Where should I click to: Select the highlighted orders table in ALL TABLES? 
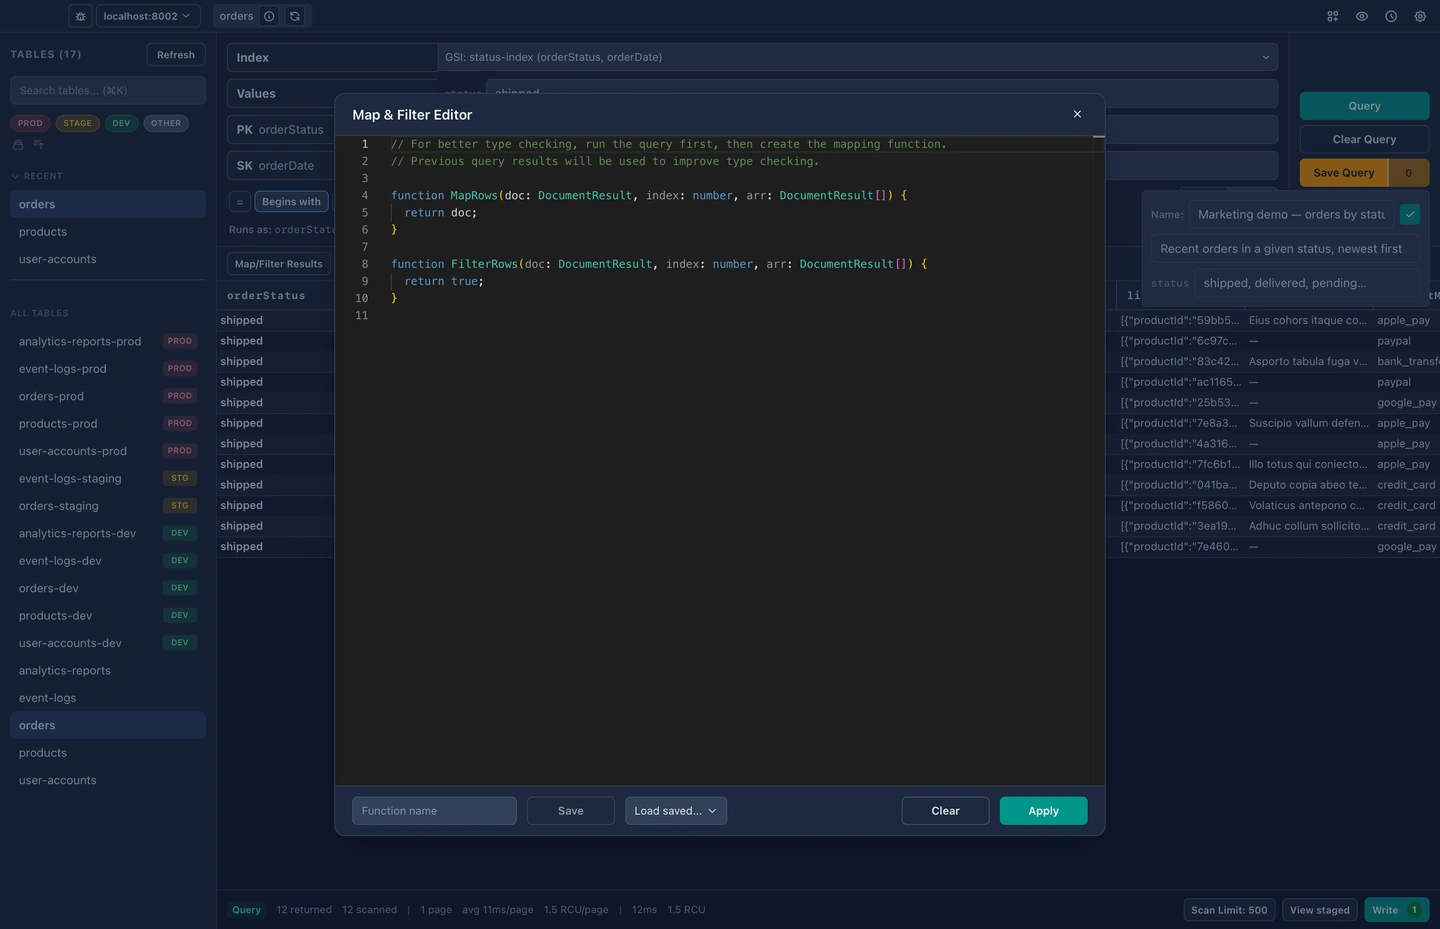[x=108, y=726]
